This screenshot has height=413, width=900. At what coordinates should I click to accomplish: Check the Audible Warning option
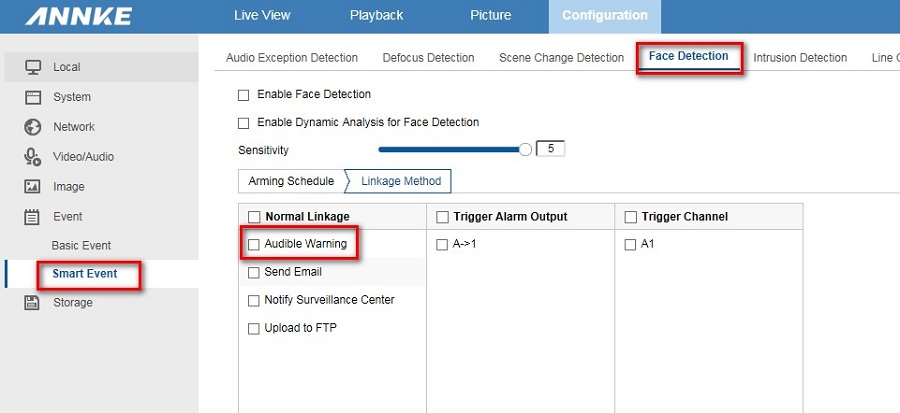click(x=254, y=245)
